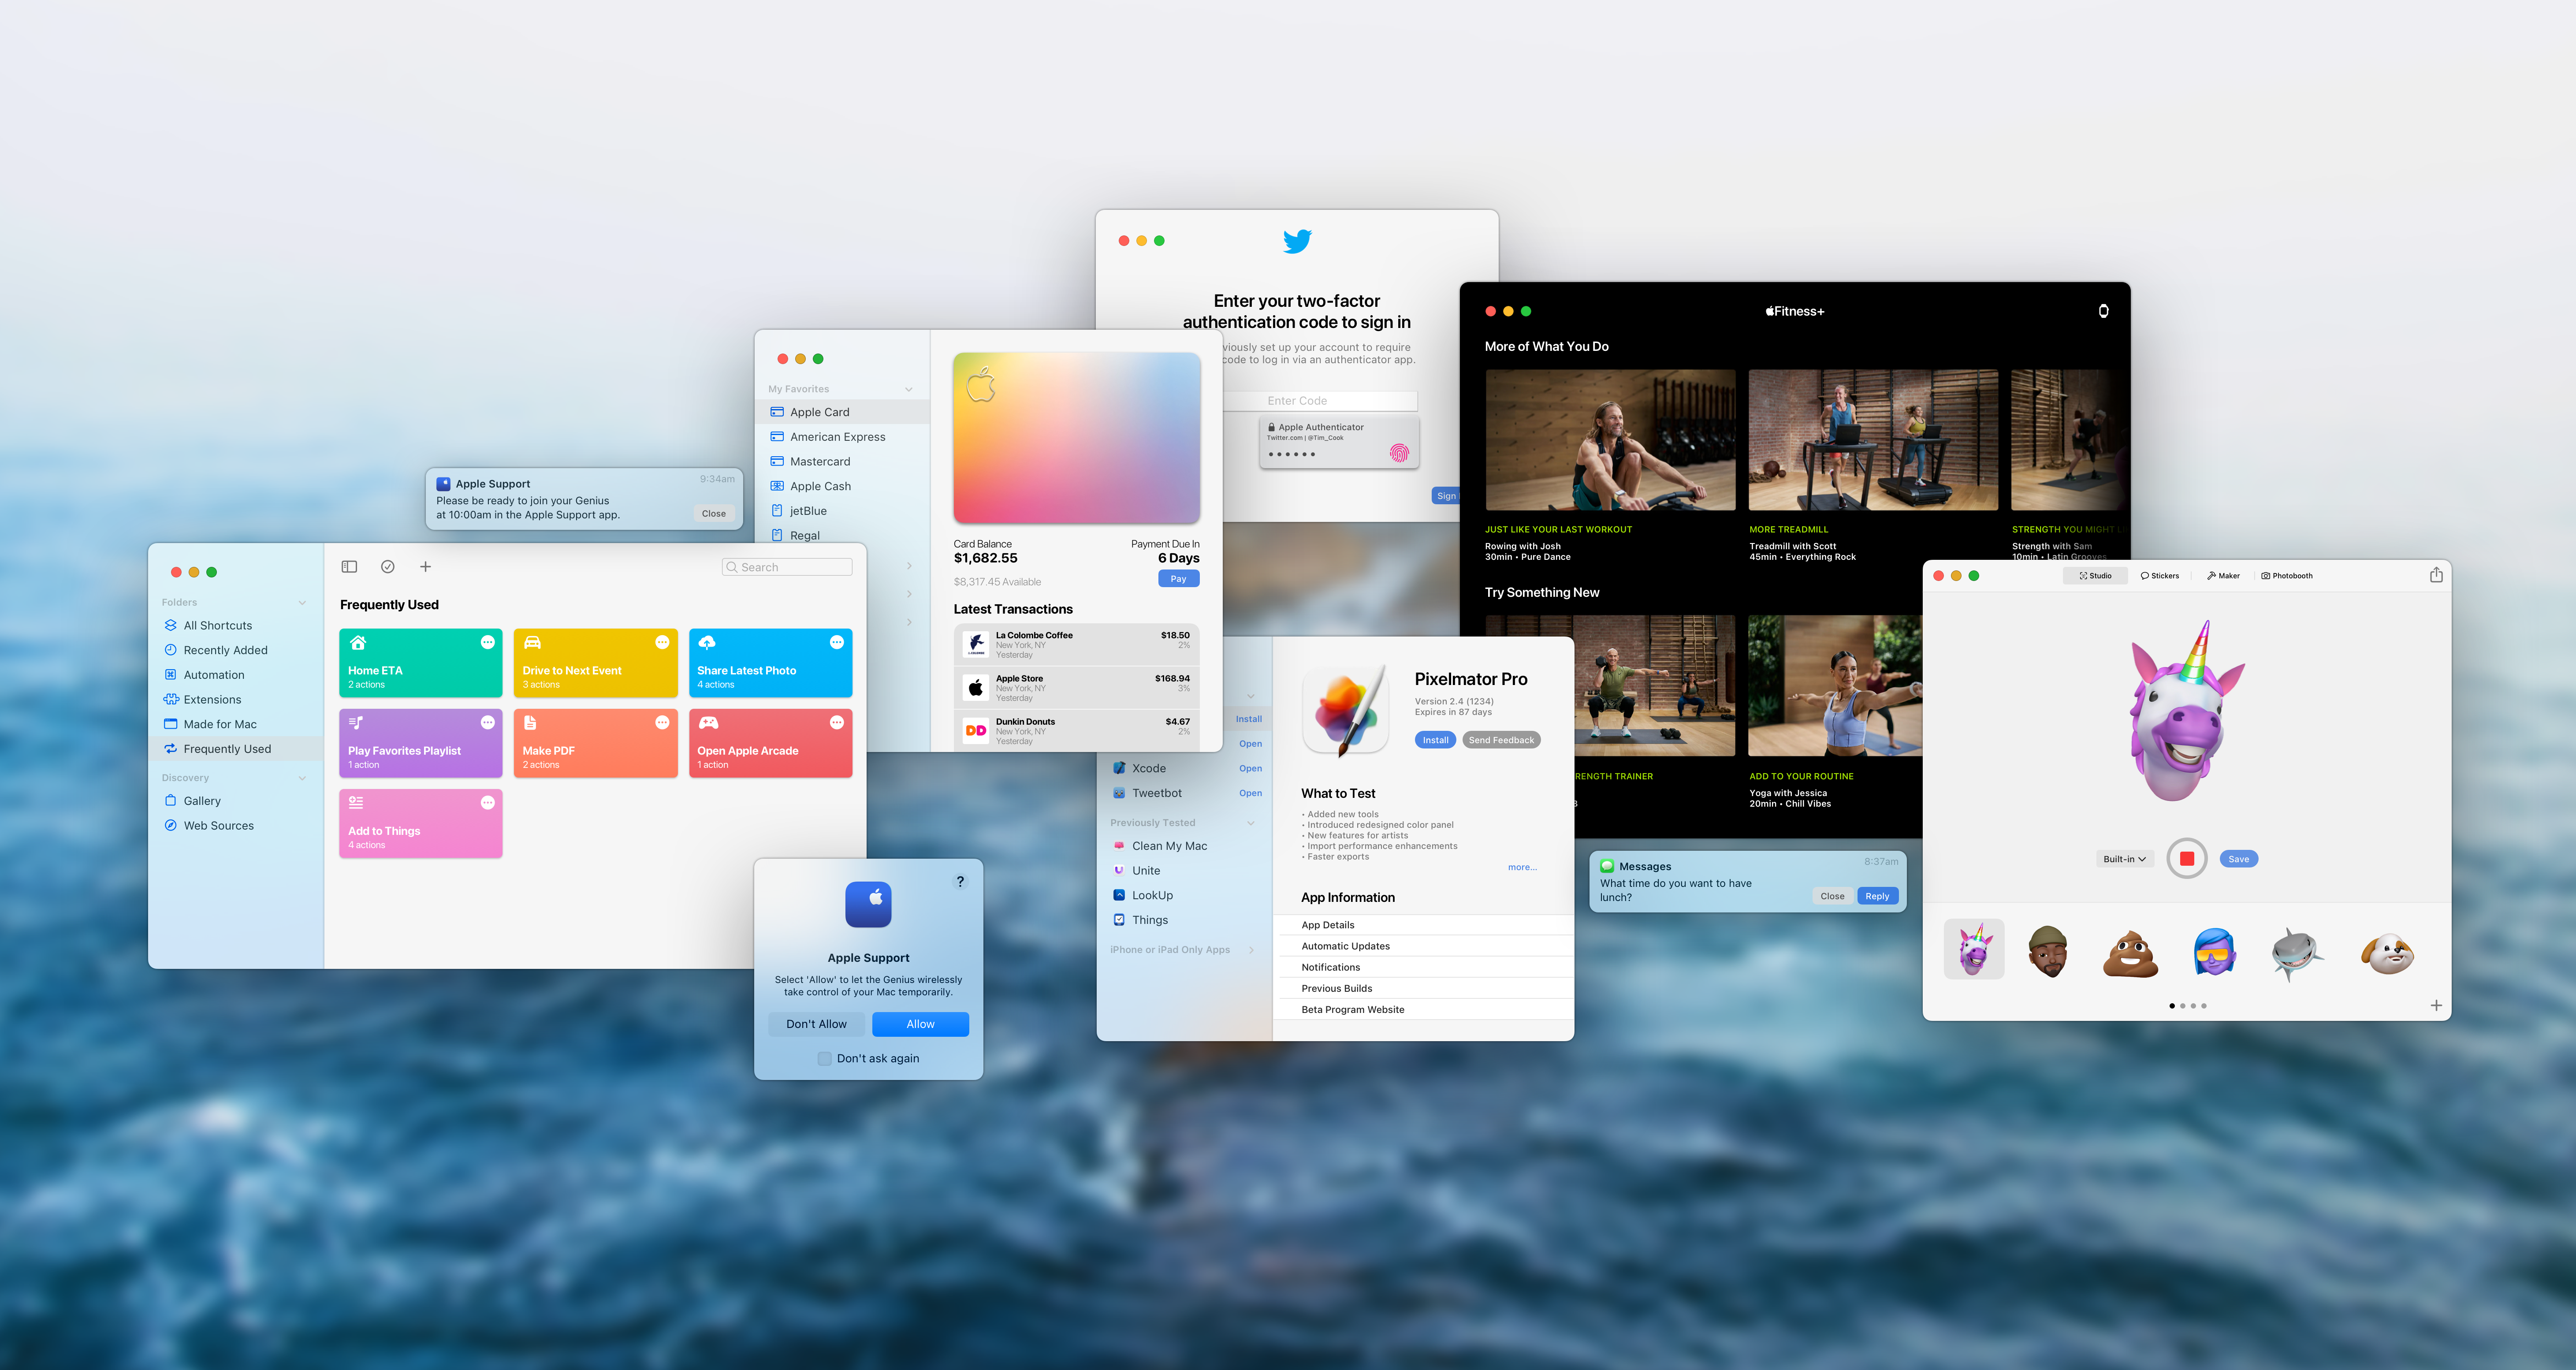2576x1370 pixels.
Task: Click the Shortcuts Search field
Action: point(787,567)
